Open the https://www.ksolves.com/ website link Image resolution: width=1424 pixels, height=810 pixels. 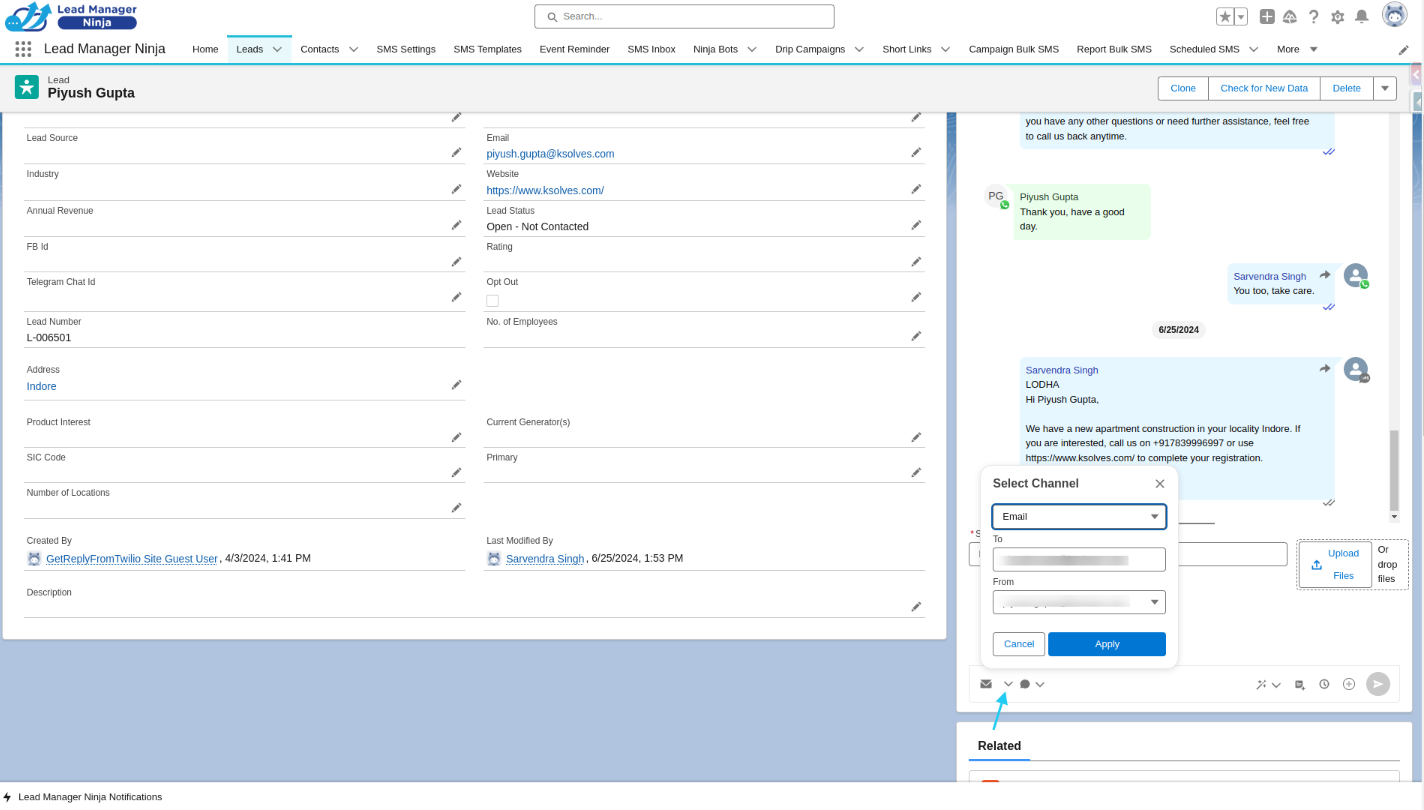(545, 190)
